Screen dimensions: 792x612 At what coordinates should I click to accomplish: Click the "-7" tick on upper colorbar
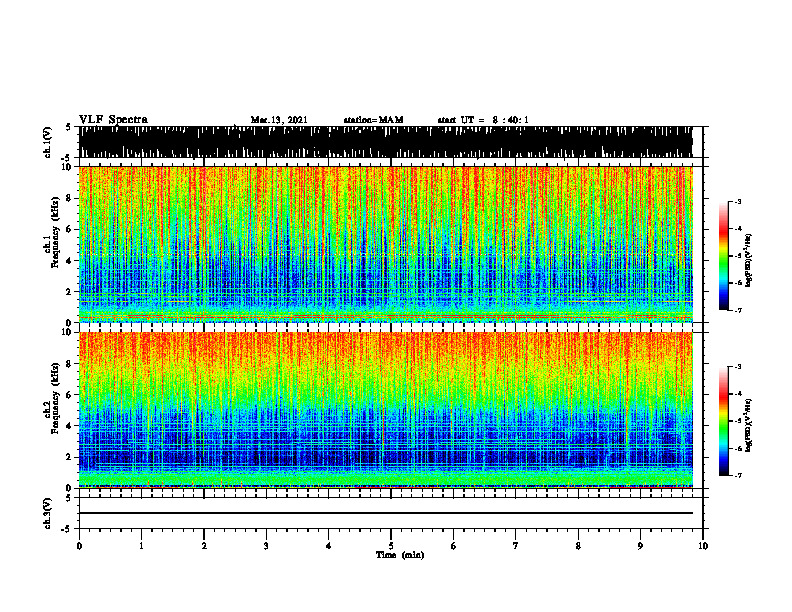coord(738,310)
